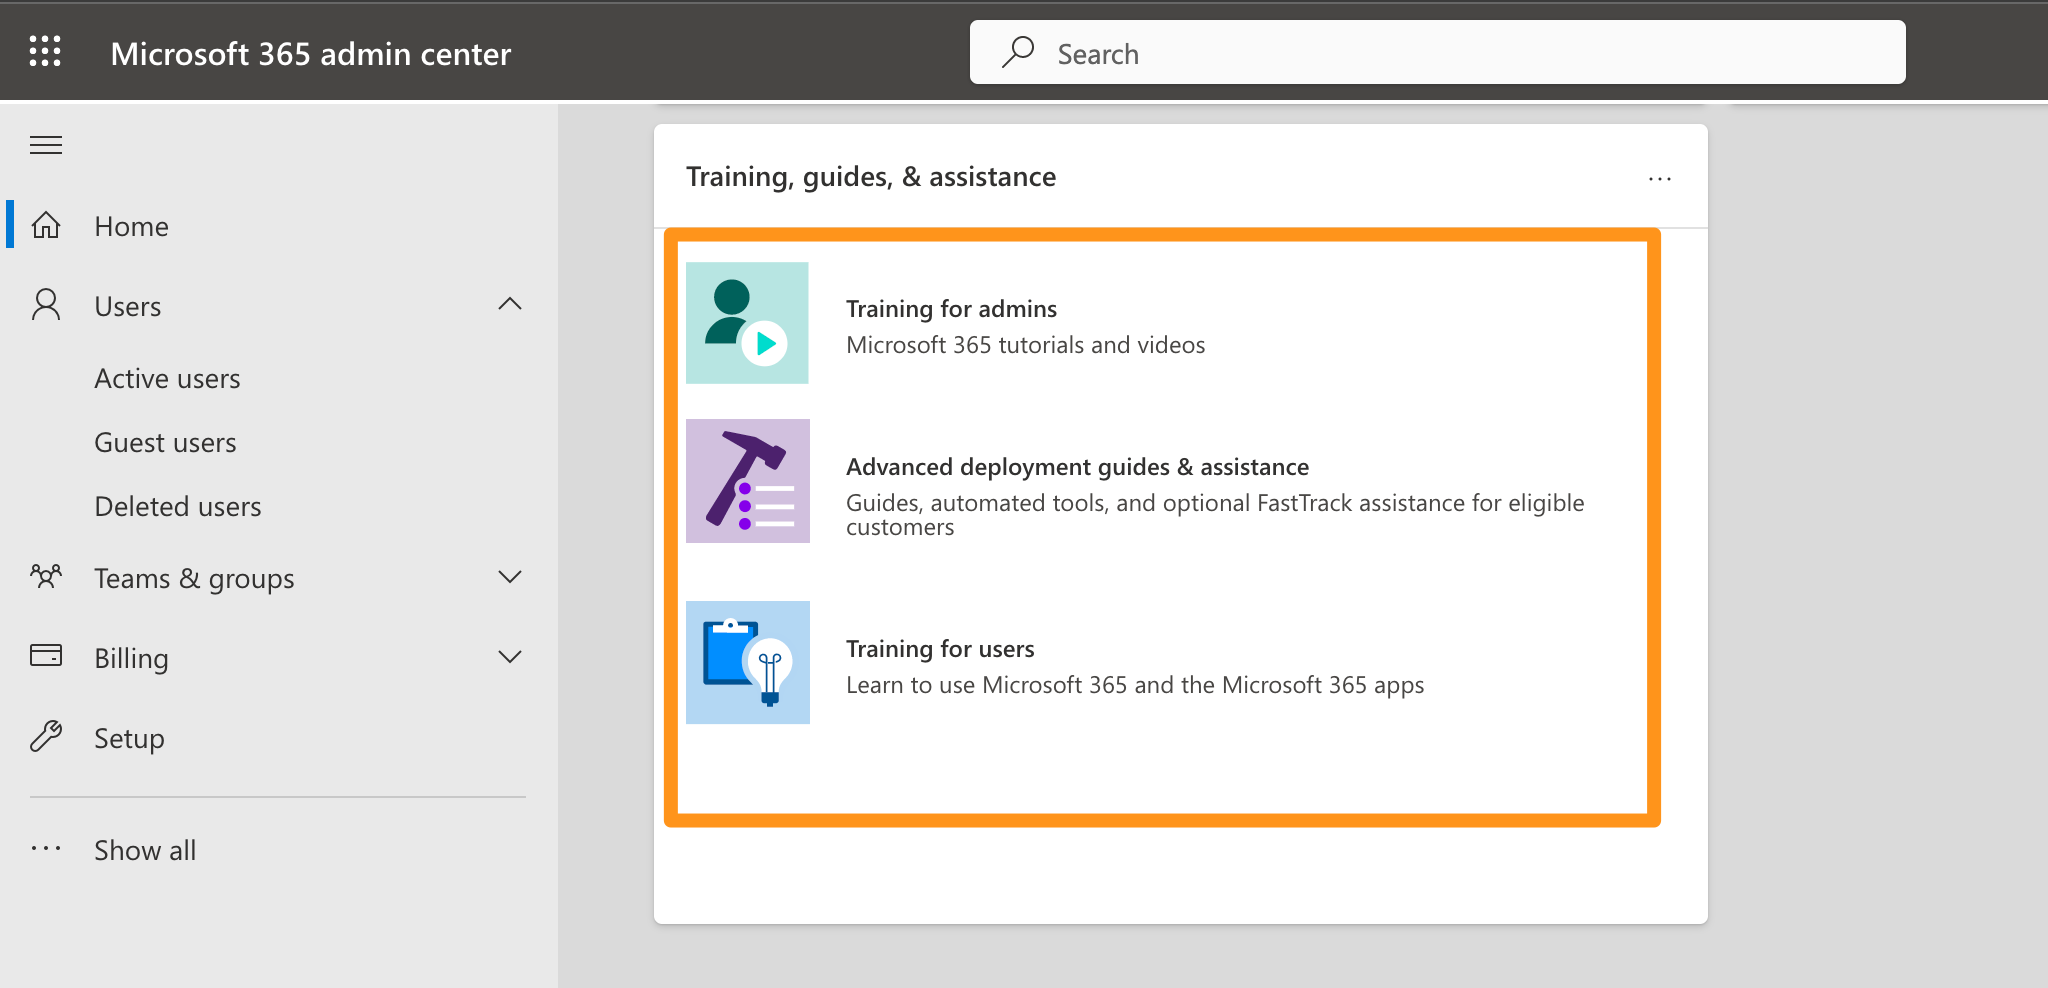Collapse navigation with the hamburger menu icon

[46, 145]
